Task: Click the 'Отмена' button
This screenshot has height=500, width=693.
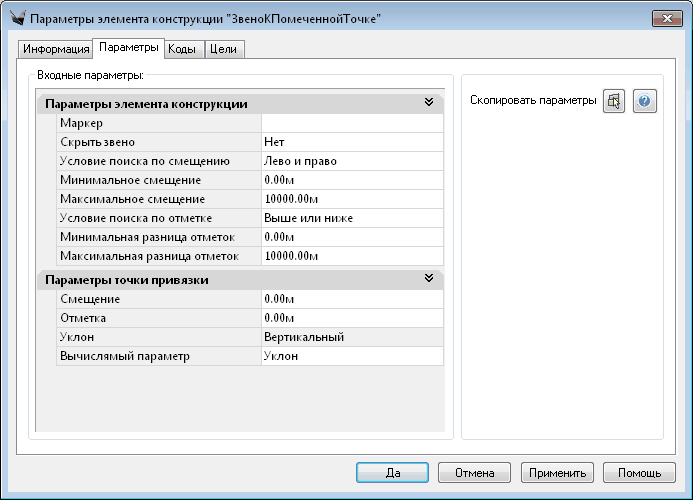Action: click(x=474, y=472)
